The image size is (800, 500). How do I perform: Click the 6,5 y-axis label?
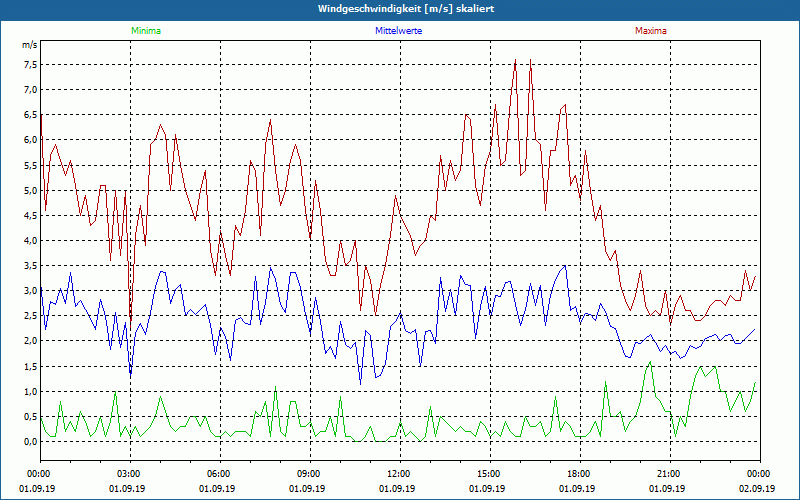[30, 115]
